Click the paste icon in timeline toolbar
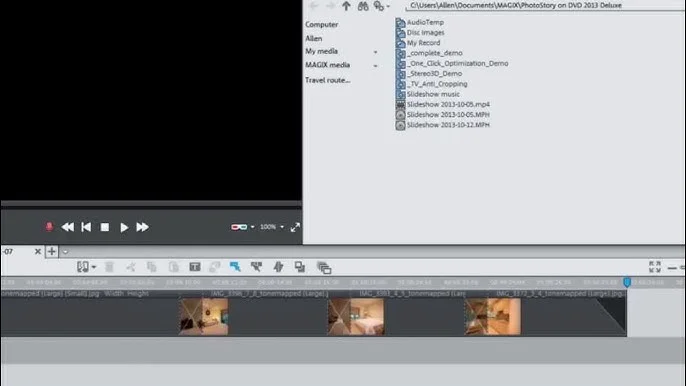 pos(174,267)
